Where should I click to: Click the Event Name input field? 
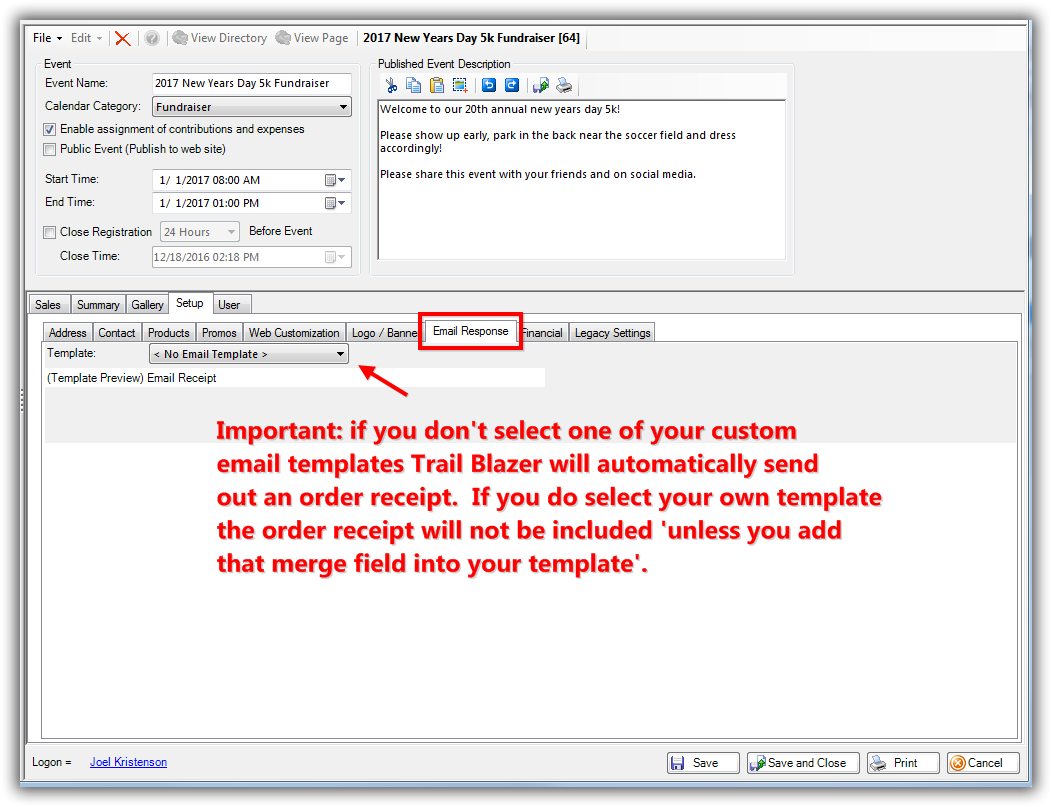click(x=252, y=83)
